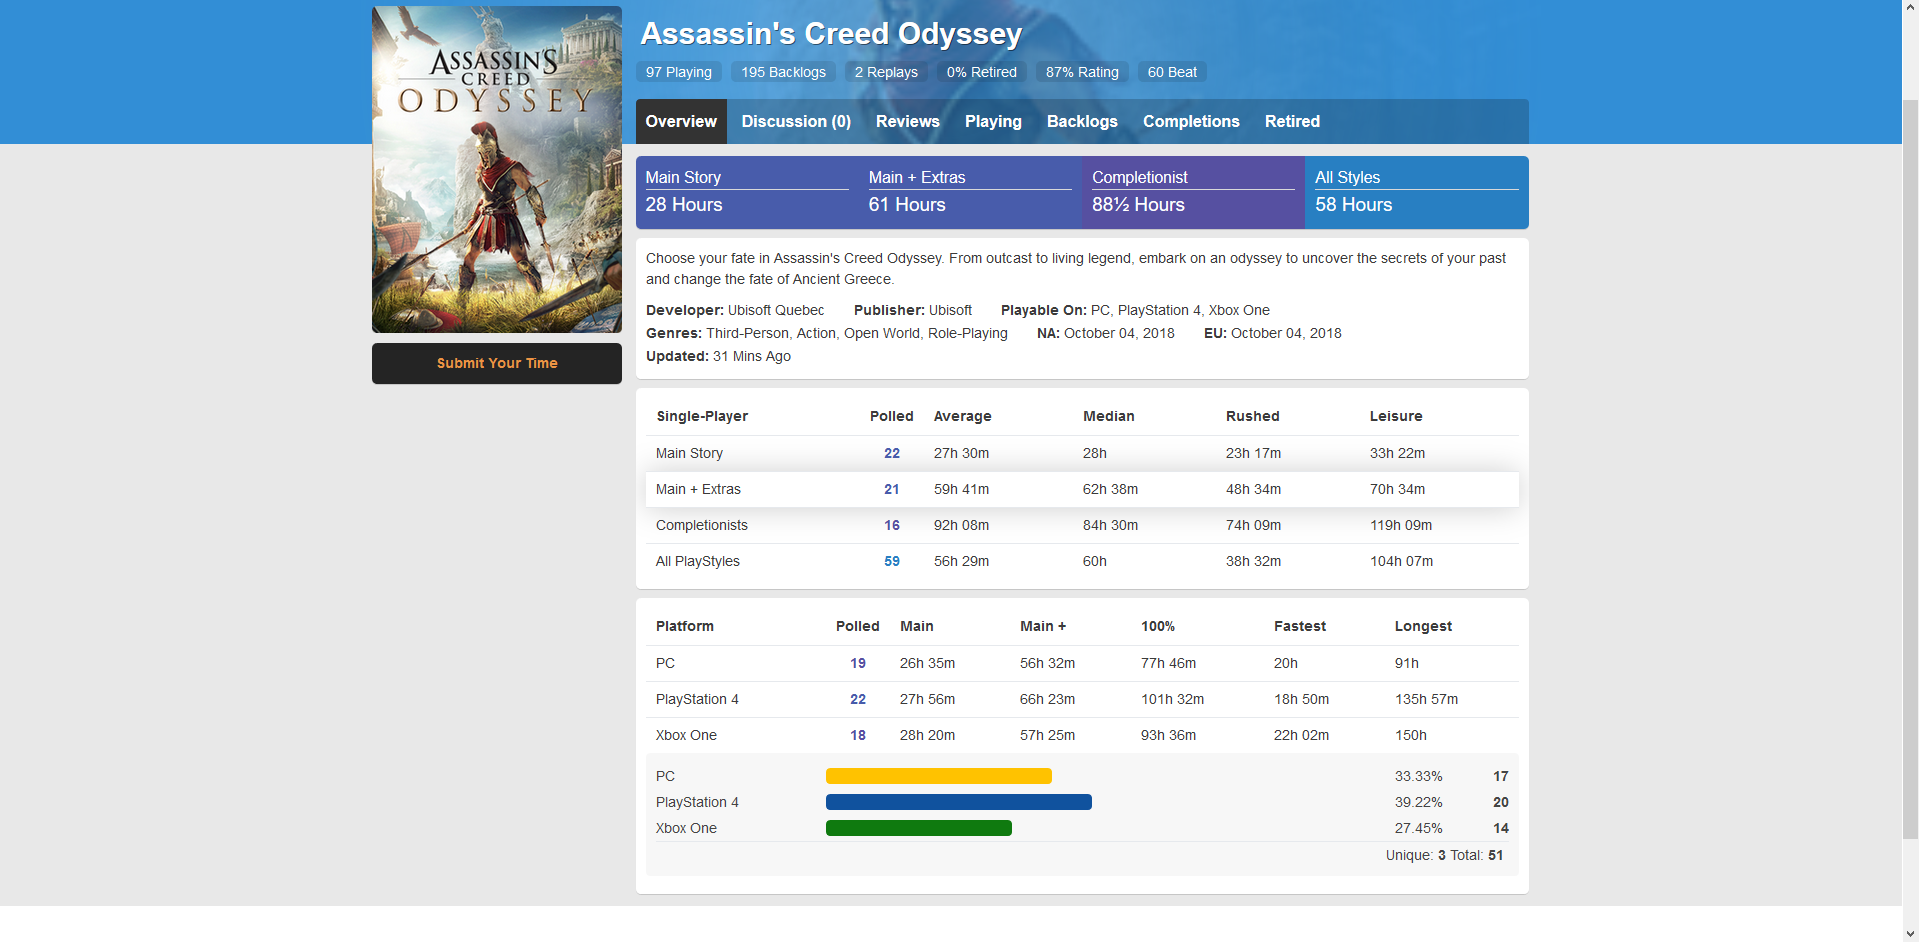Open the Discussion (0) tab

point(795,121)
